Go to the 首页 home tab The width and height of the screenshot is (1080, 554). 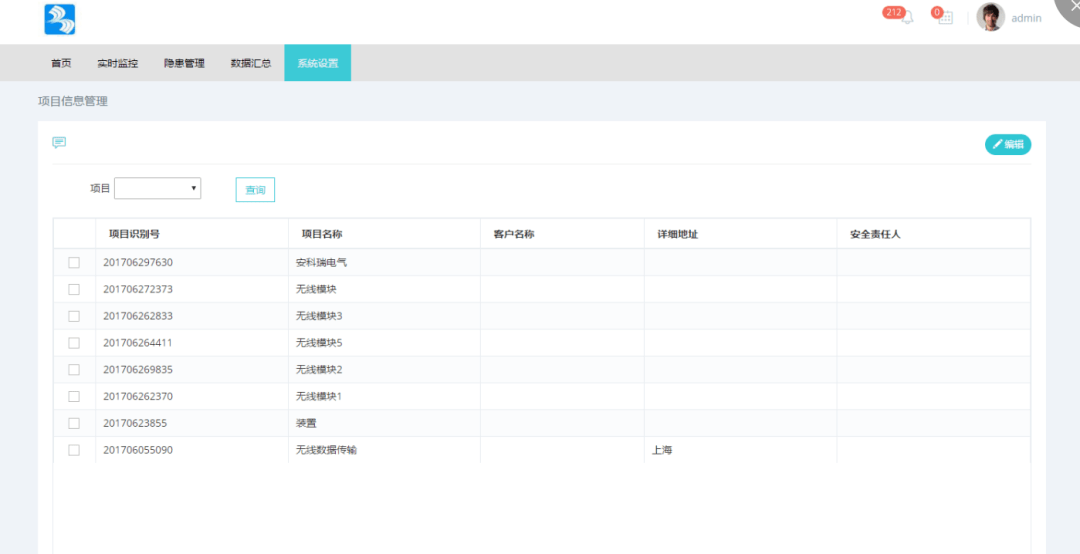click(x=61, y=63)
